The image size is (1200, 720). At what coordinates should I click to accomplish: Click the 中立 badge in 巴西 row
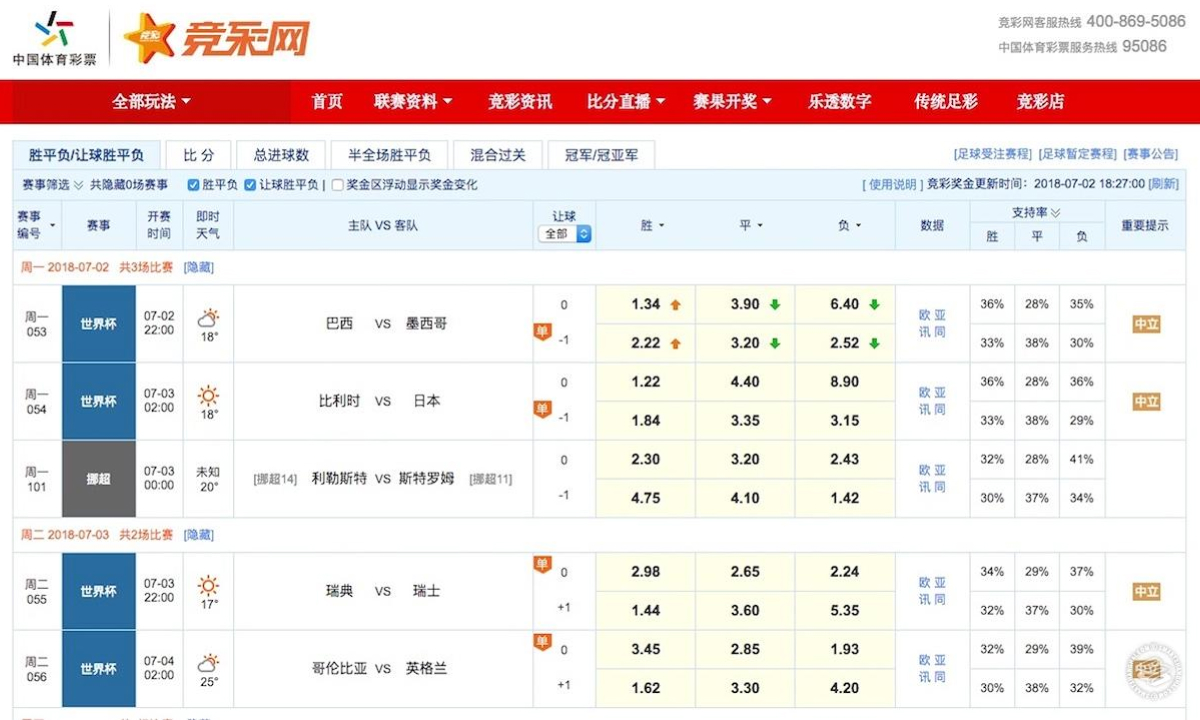[x=1146, y=323]
